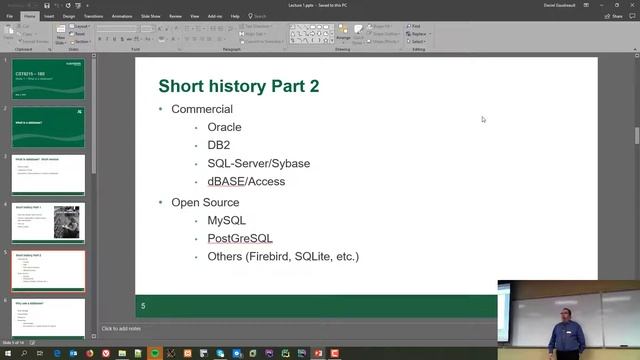The image size is (640, 360).
Task: Click the New Slide button
Action: point(60,34)
